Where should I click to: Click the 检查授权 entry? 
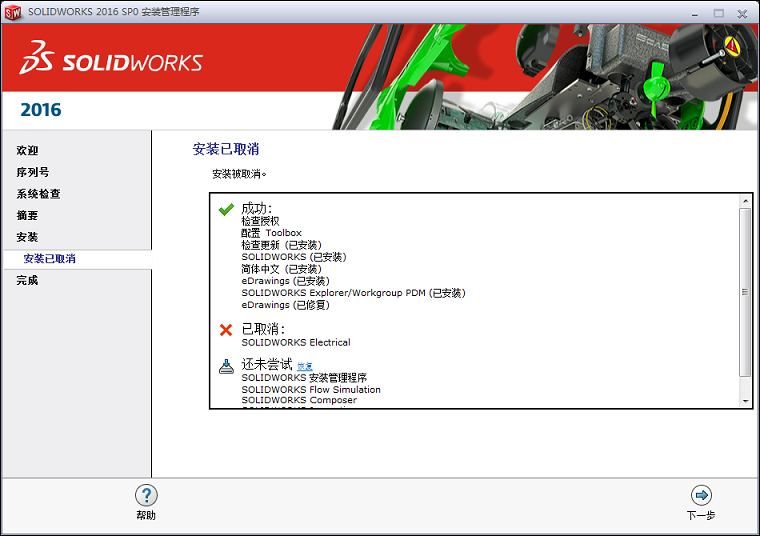pyautogui.click(x=260, y=221)
